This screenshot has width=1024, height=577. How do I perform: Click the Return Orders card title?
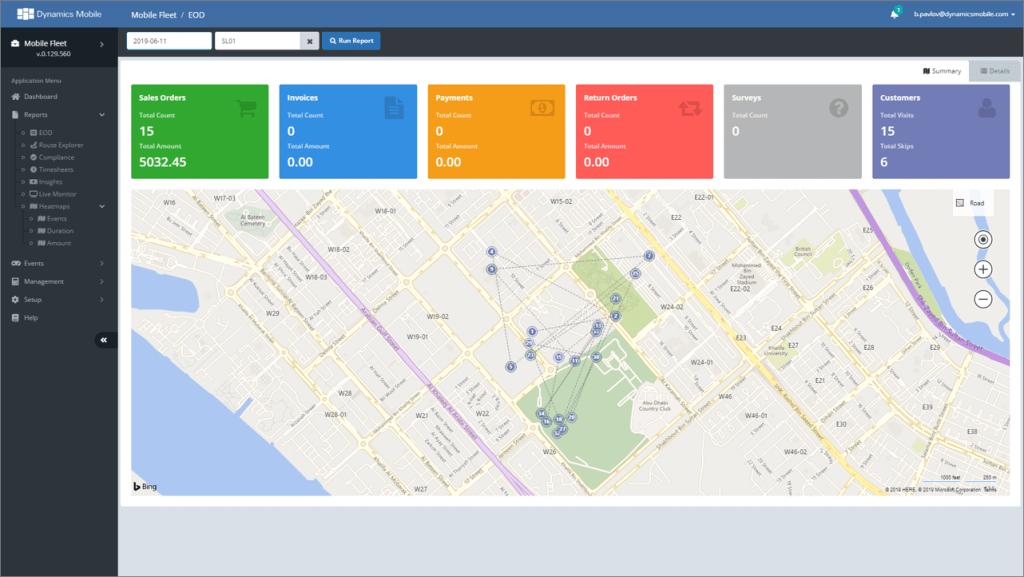[x=610, y=98]
